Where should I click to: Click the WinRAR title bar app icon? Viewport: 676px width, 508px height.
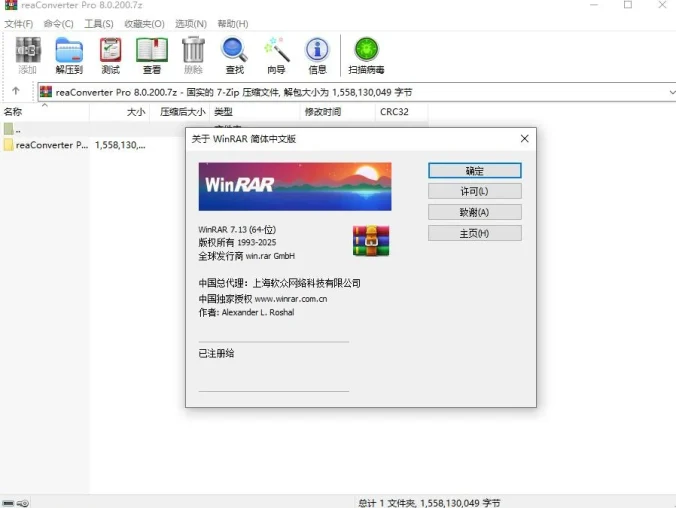click(x=11, y=5)
